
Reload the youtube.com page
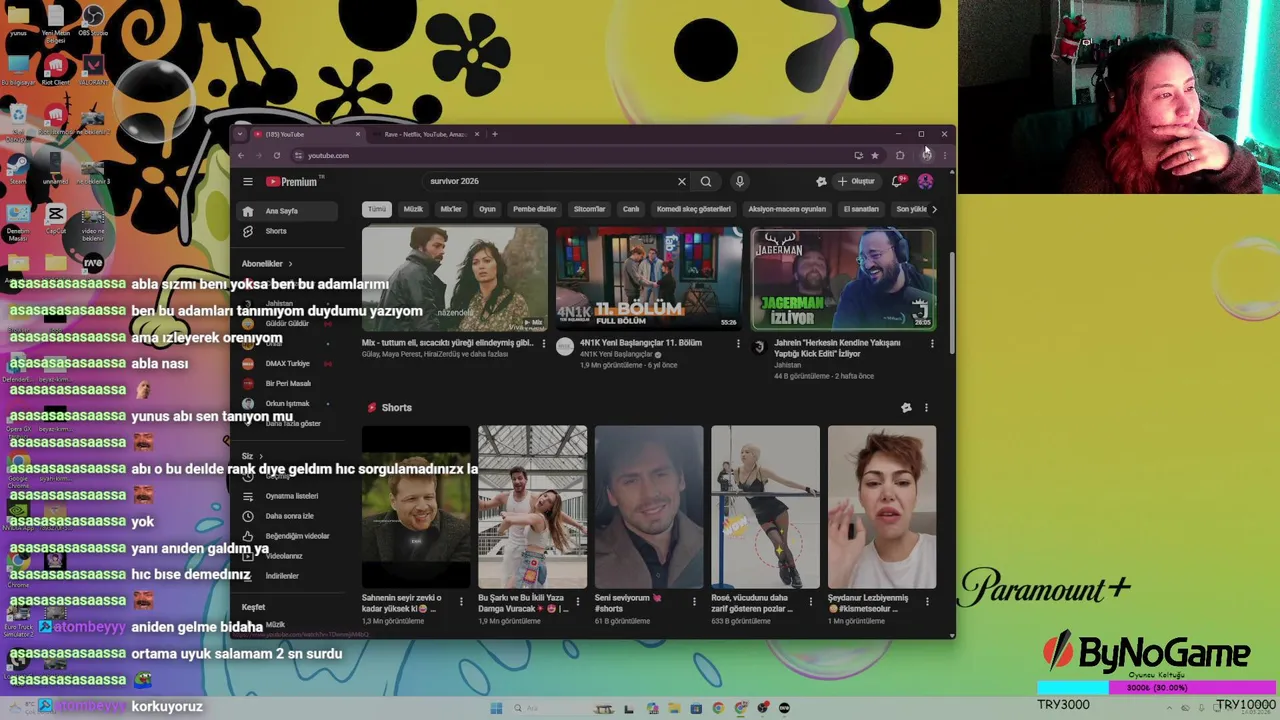pyautogui.click(x=277, y=155)
